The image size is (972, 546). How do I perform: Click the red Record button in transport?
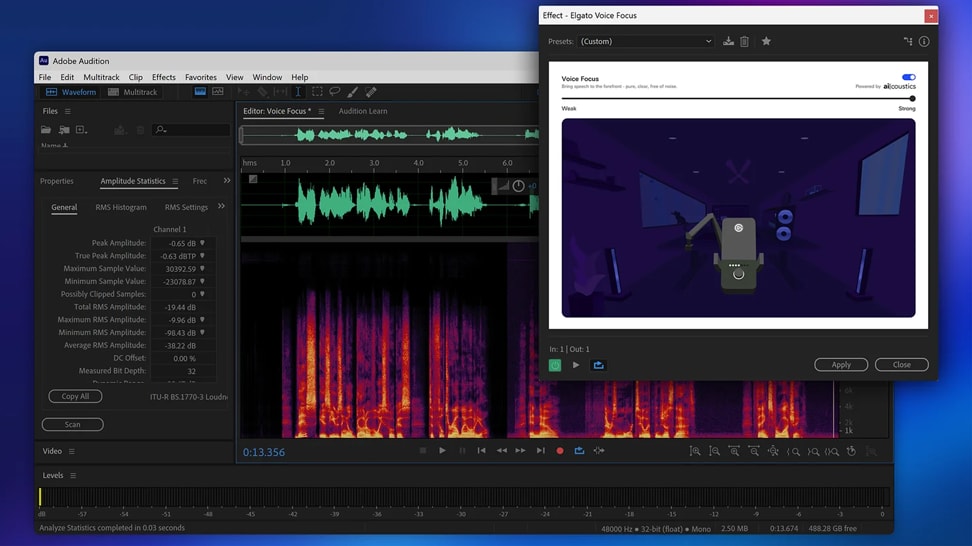point(560,451)
